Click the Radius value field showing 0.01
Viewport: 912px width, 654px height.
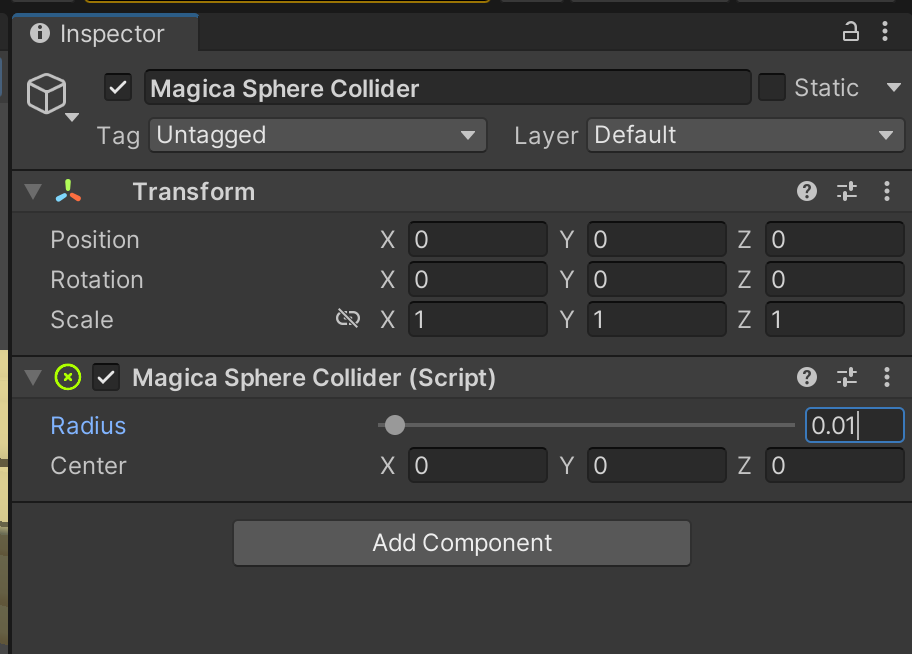[854, 425]
